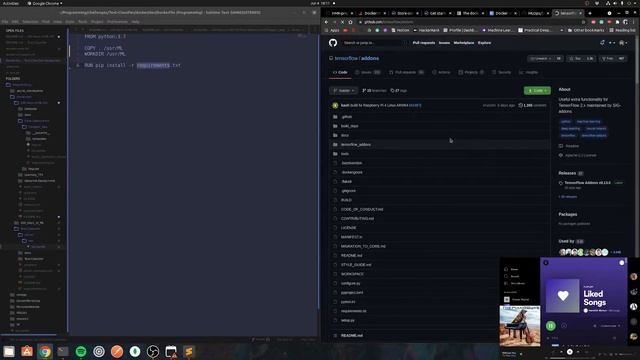Viewport: 640px width, 360px height.
Task: Click Explore in GitHub header
Action: 484,43
